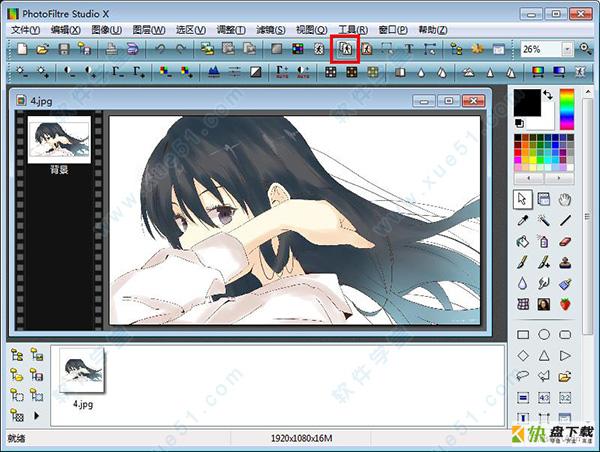Select the Hand move tool
This screenshot has width=600, height=452.
[x=565, y=199]
